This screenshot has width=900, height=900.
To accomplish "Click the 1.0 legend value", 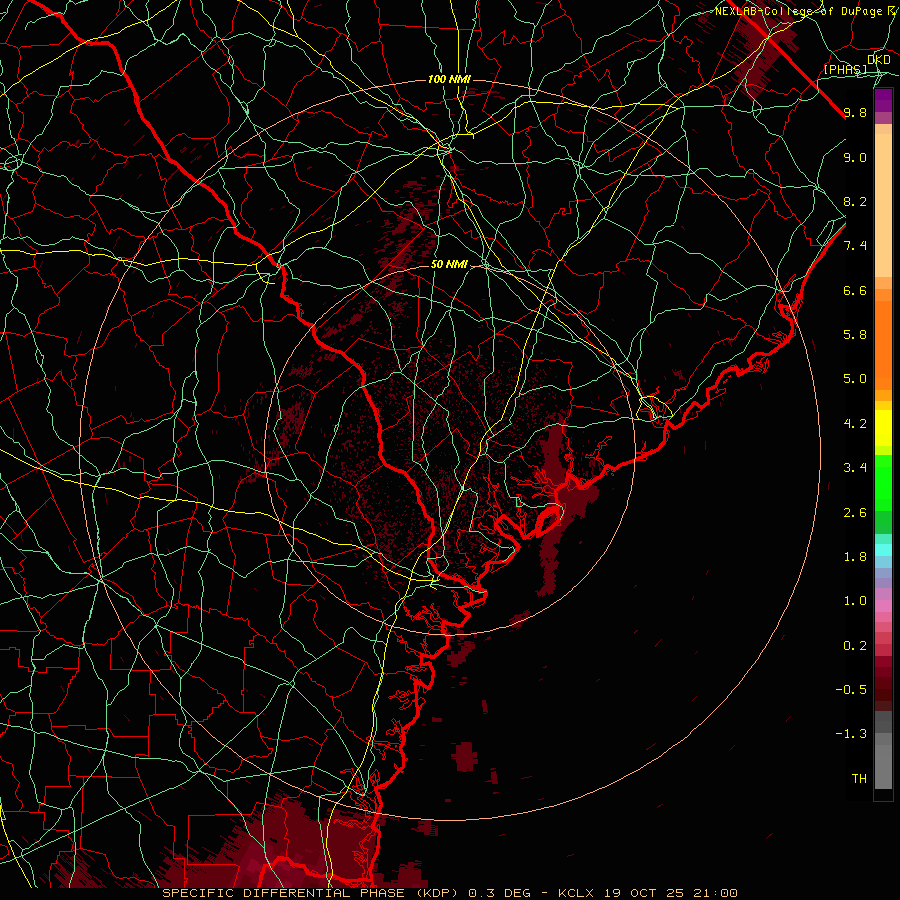I will [x=855, y=601].
